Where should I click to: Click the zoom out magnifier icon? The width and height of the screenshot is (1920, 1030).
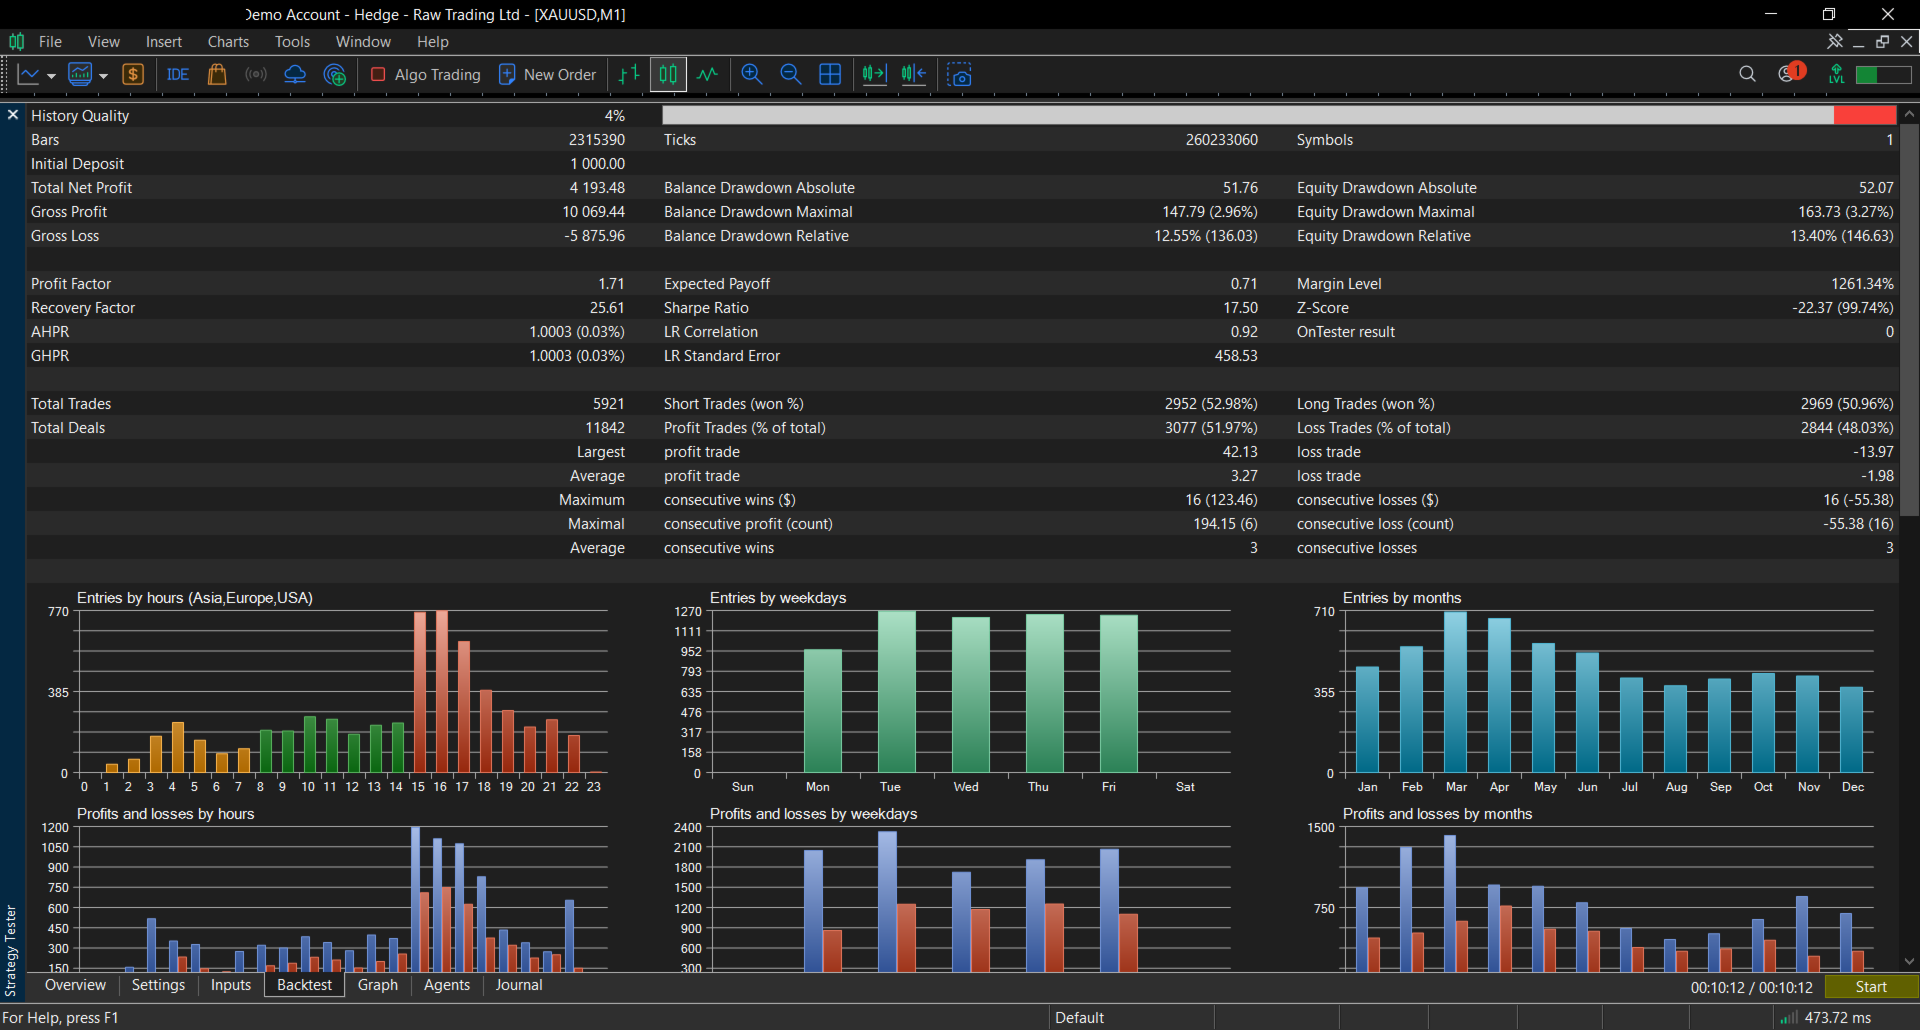pyautogui.click(x=790, y=75)
